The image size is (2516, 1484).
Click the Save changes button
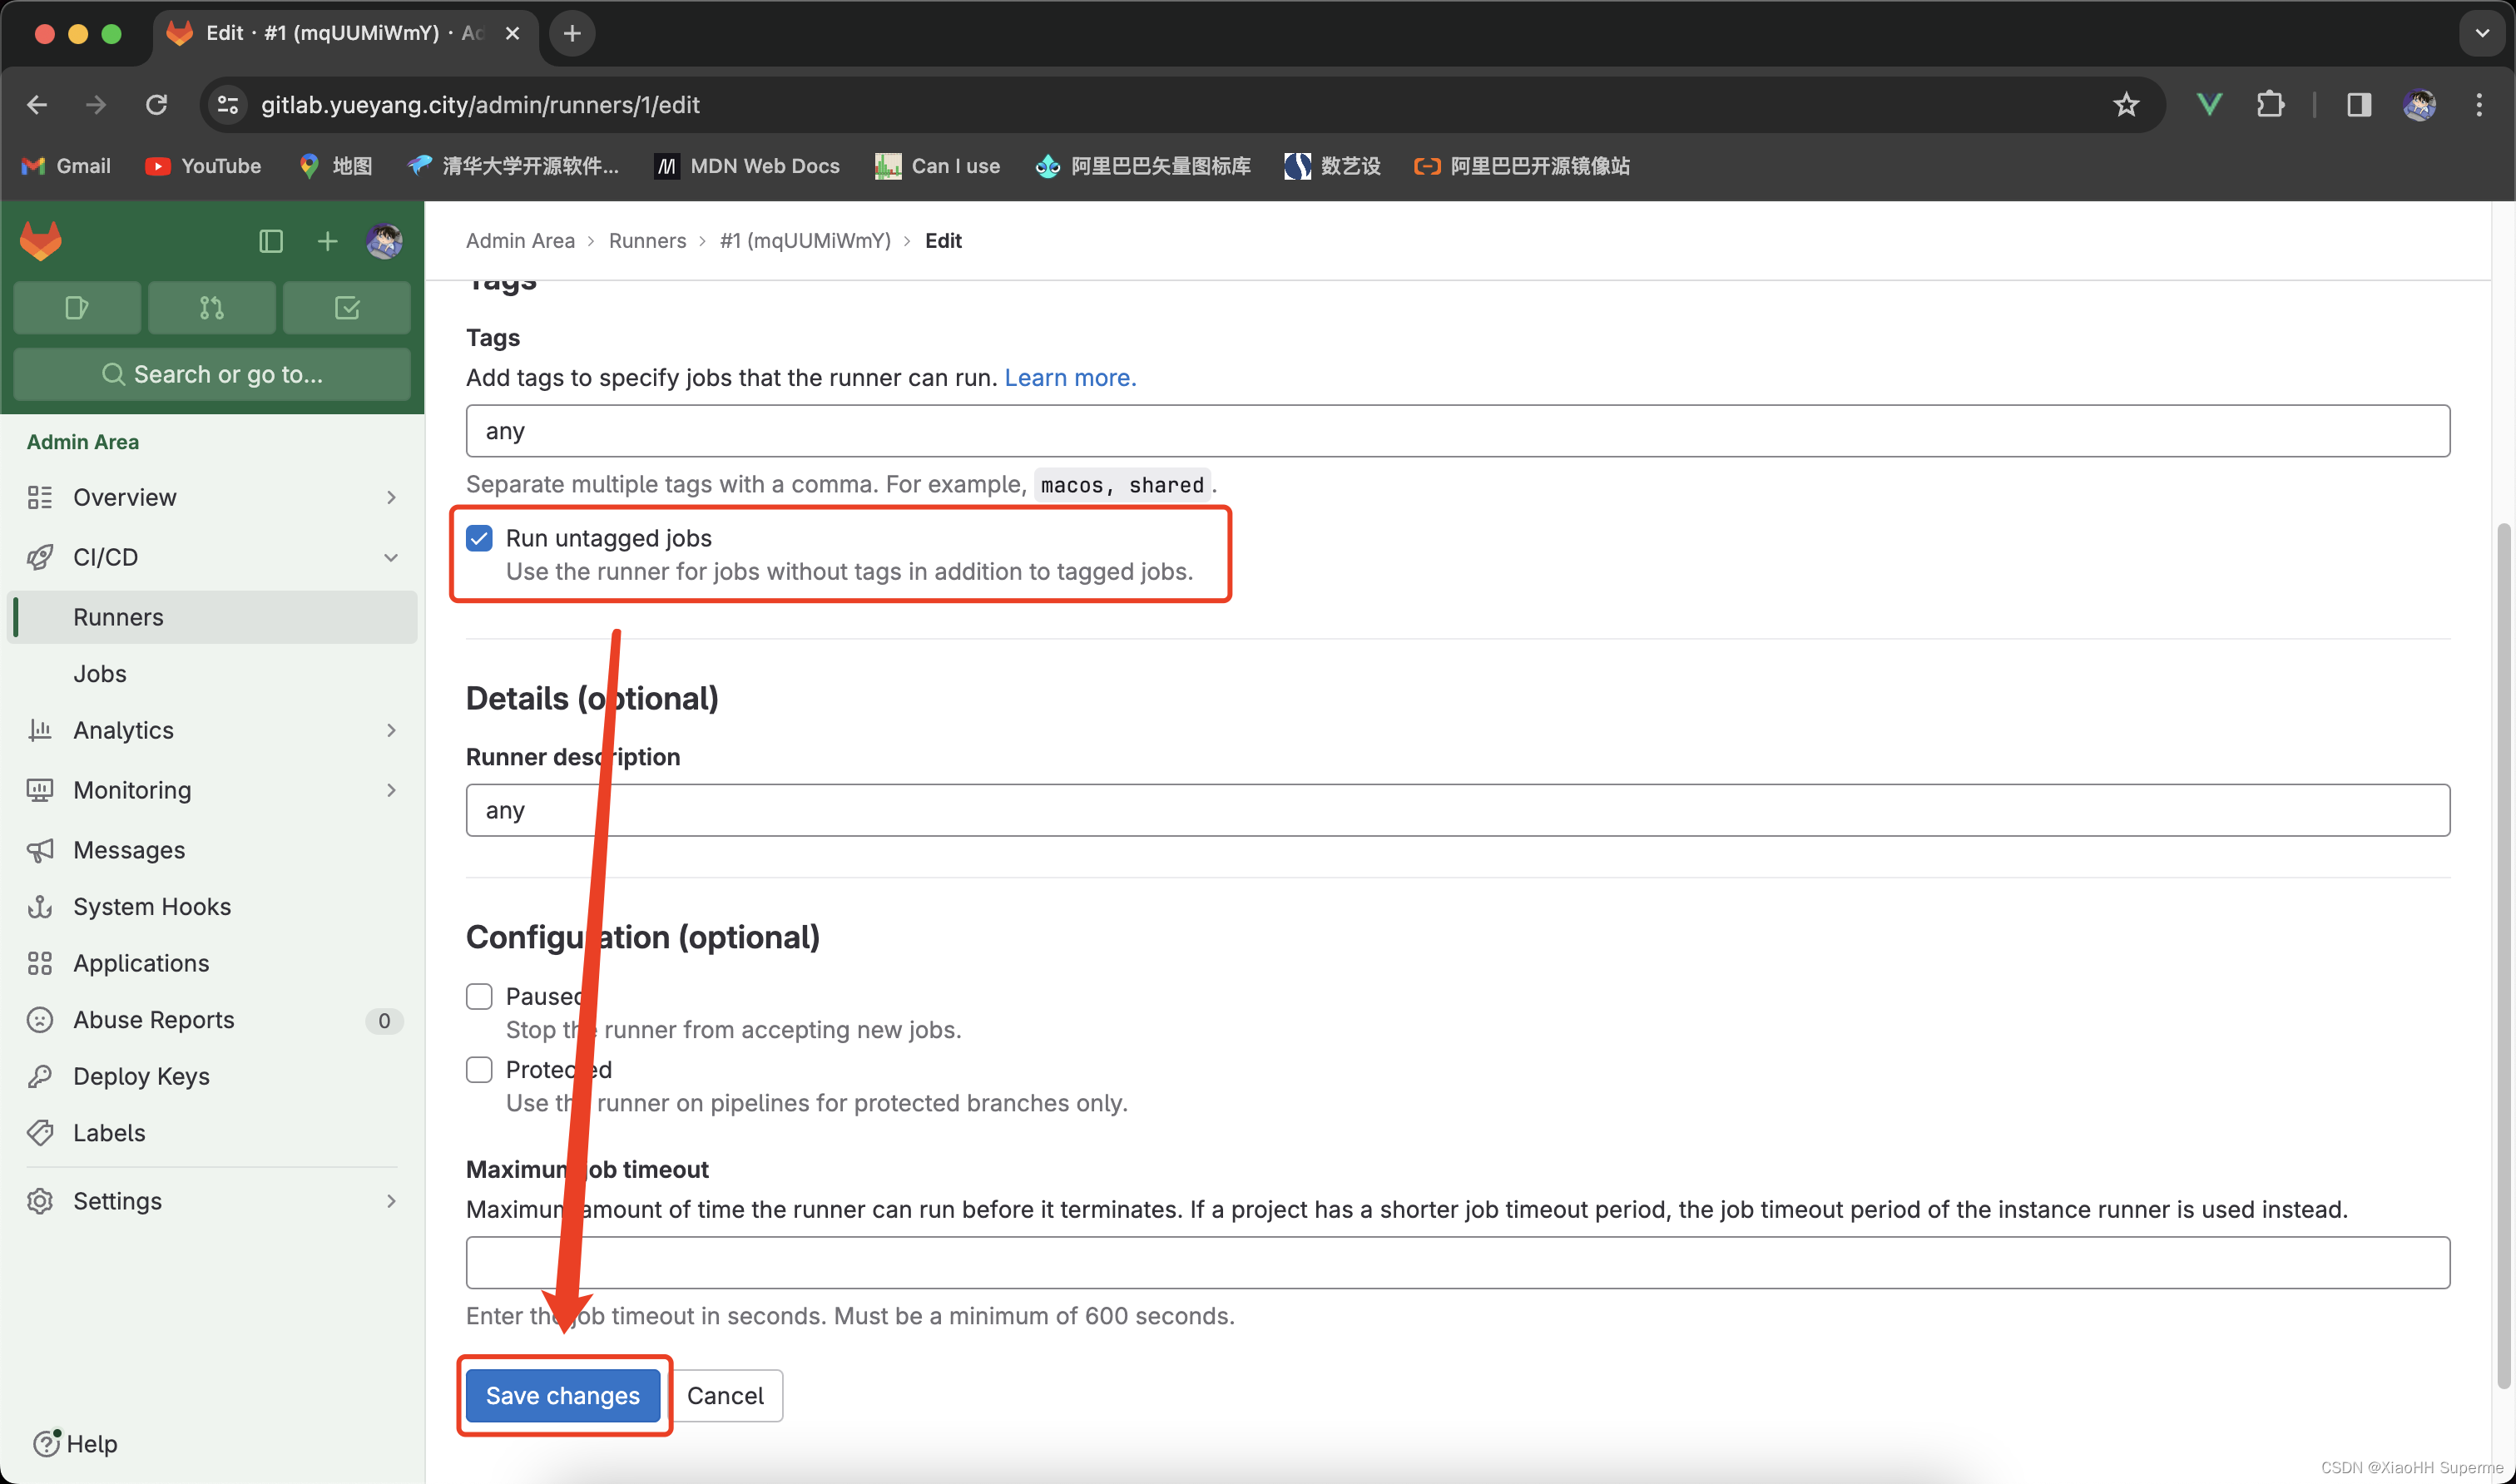(x=562, y=1396)
